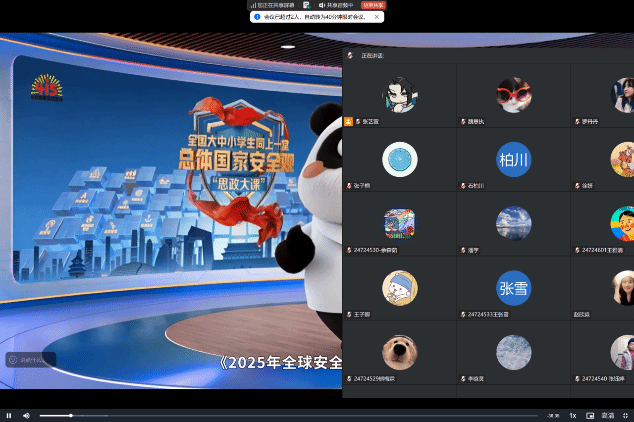Click the red sunglasses cat avatar
634x422 pixels.
pos(514,95)
